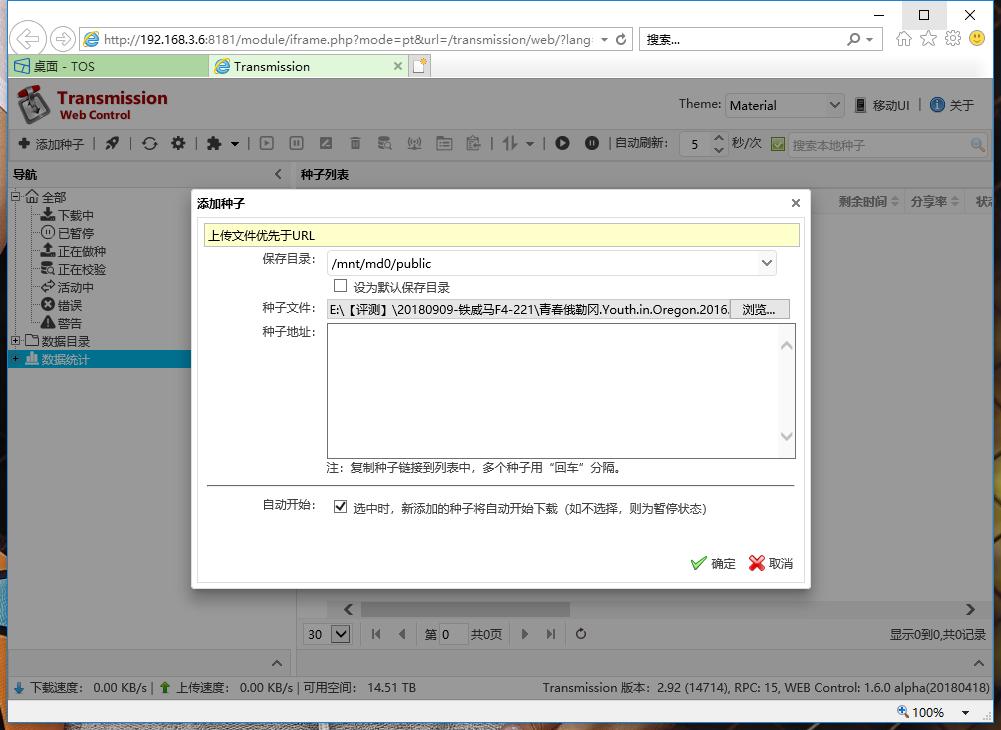Click the pin icon next to 添加种子
The height and width of the screenshot is (730, 1001).
112,143
